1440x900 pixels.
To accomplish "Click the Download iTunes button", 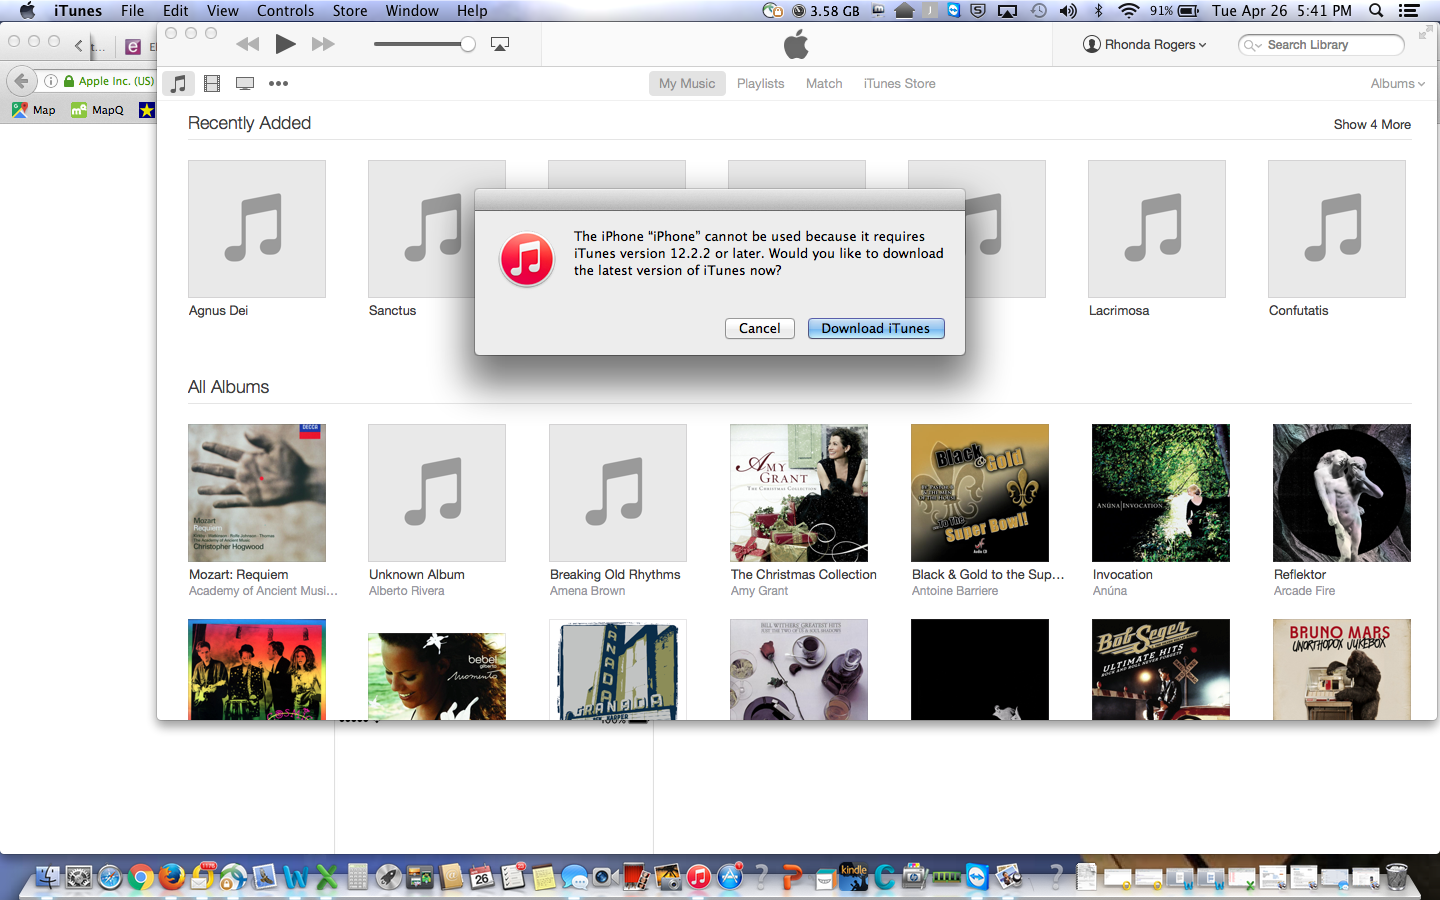I will coord(876,328).
